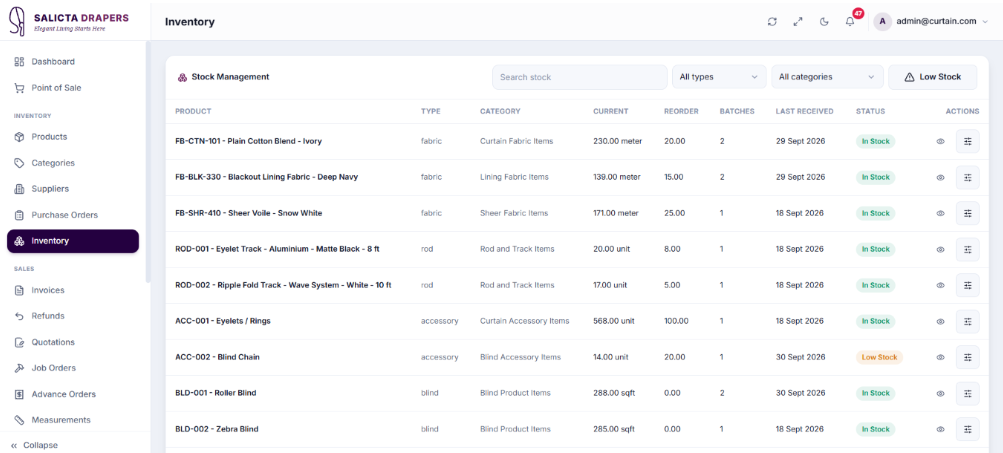This screenshot has height=453, width=1003.
Task: Adjust stock for FB-BLK-330 Blackout Lining Fabric
Action: point(968,177)
